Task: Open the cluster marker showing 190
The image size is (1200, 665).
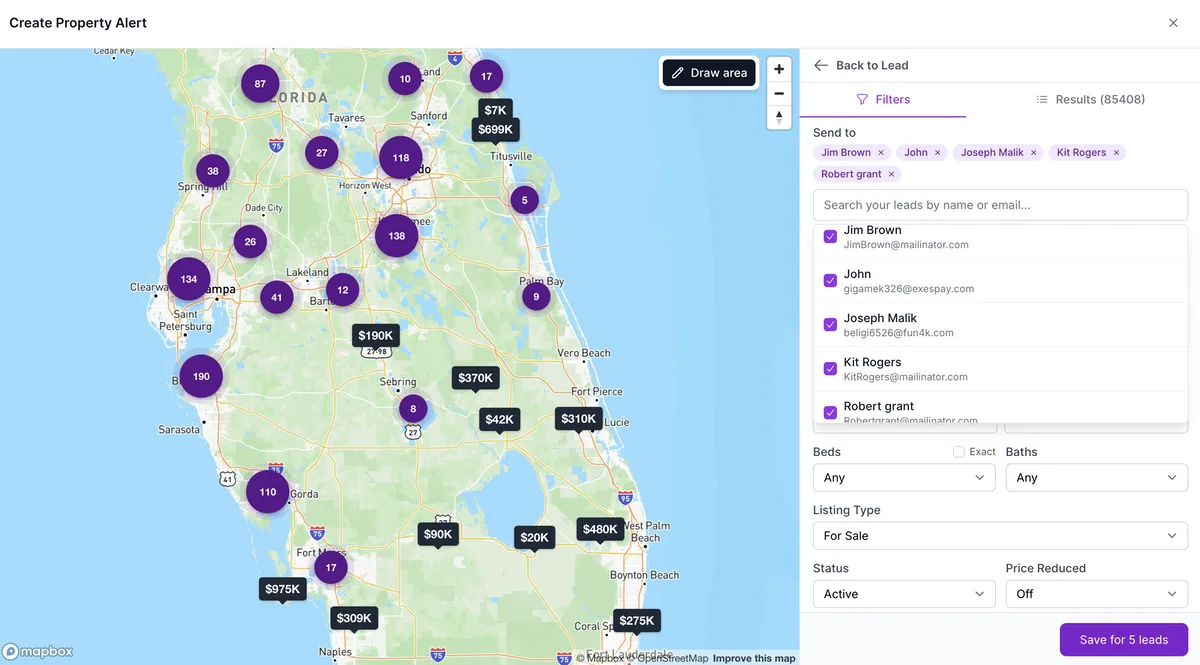Action: tap(201, 376)
